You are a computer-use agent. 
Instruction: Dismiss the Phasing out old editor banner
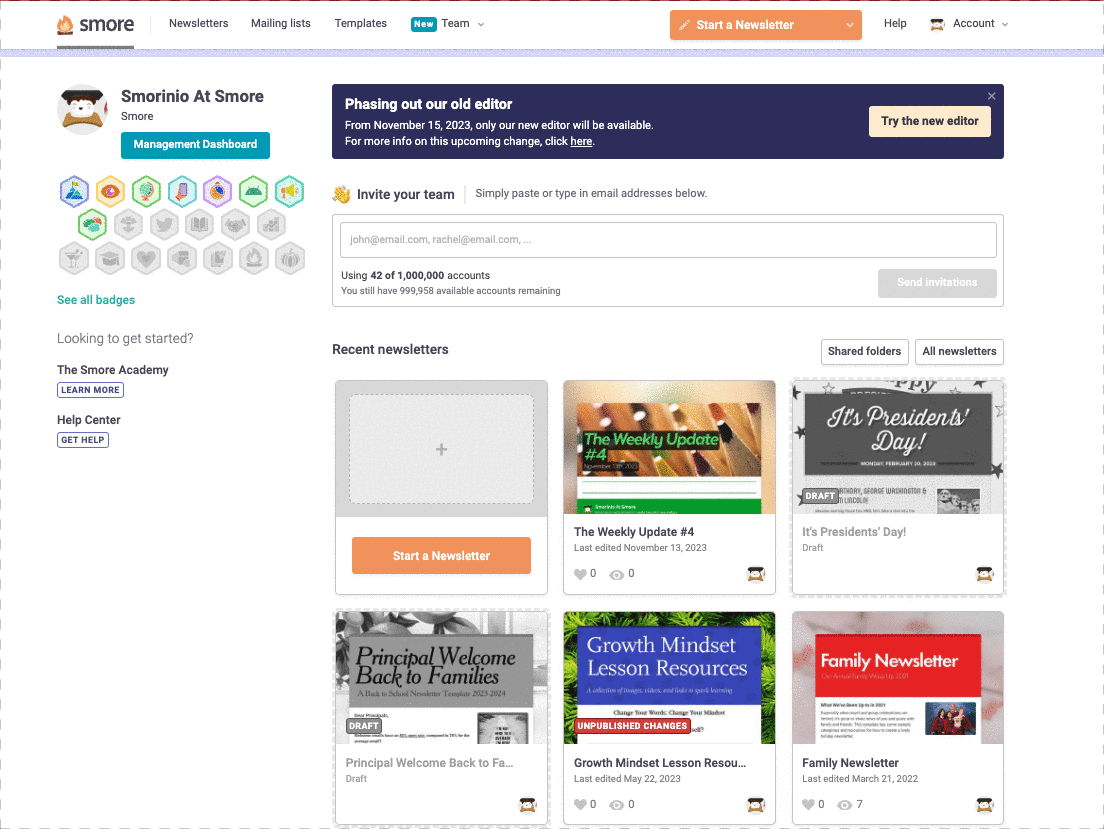point(991,96)
